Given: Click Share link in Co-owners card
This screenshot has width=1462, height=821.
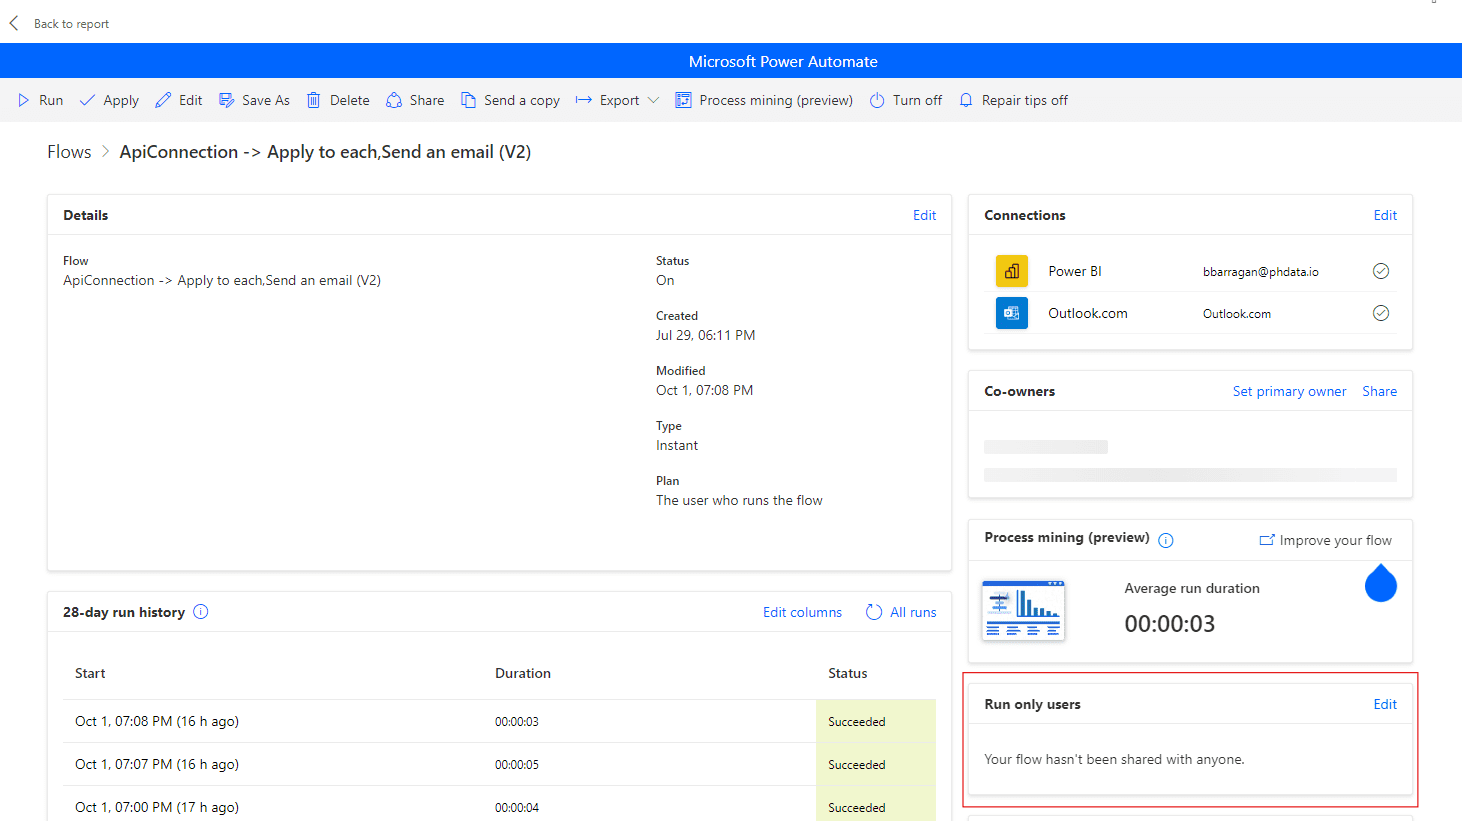Looking at the screenshot, I should [x=1379, y=391].
